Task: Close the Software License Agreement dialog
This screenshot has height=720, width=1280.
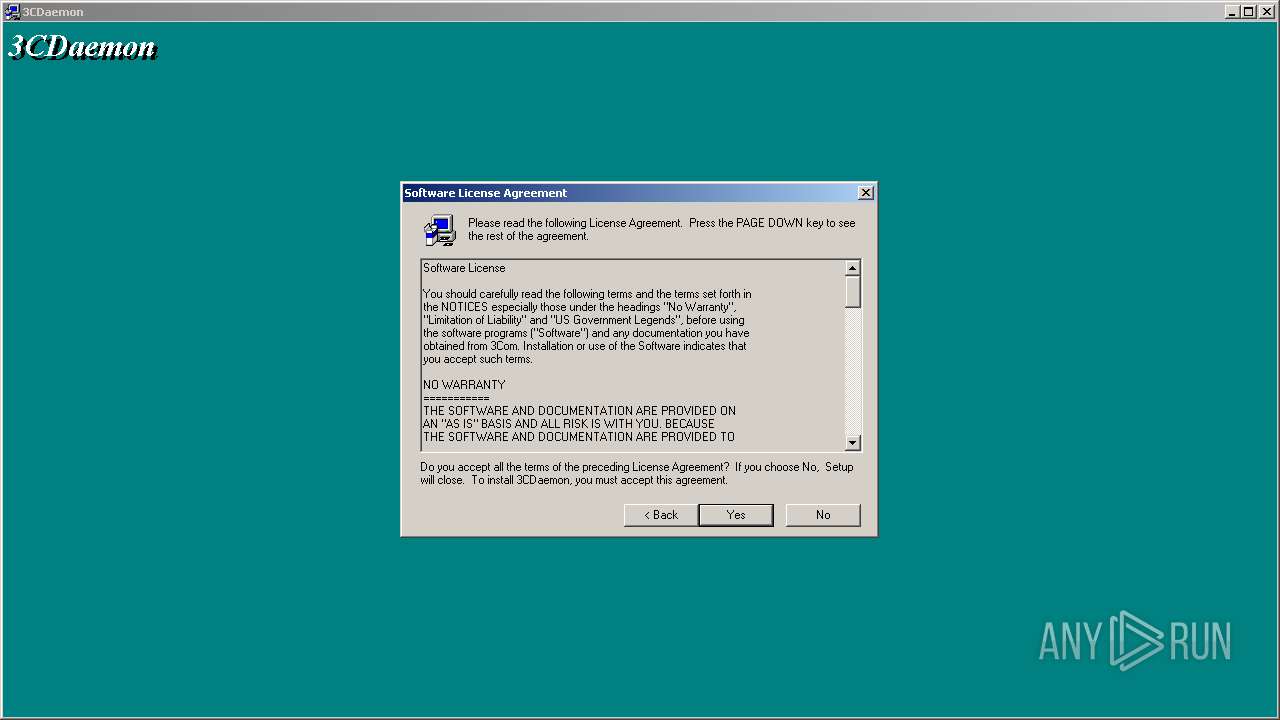Action: point(866,193)
